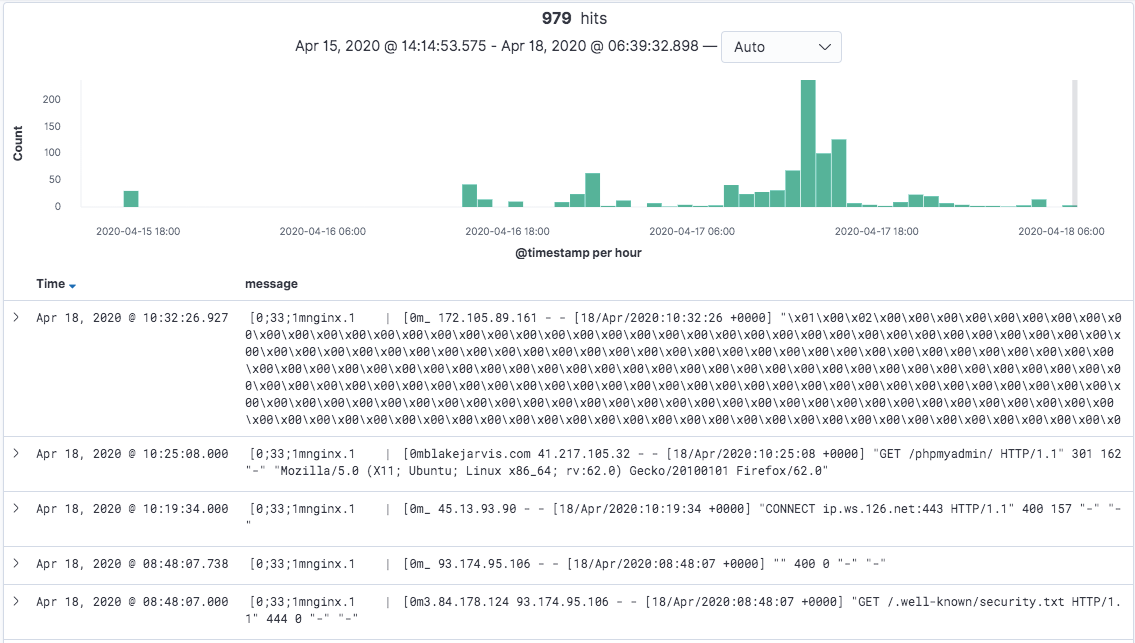Expand the 10:19:34.000 CONNECT log row
Image resolution: width=1135 pixels, height=643 pixels.
(16, 508)
